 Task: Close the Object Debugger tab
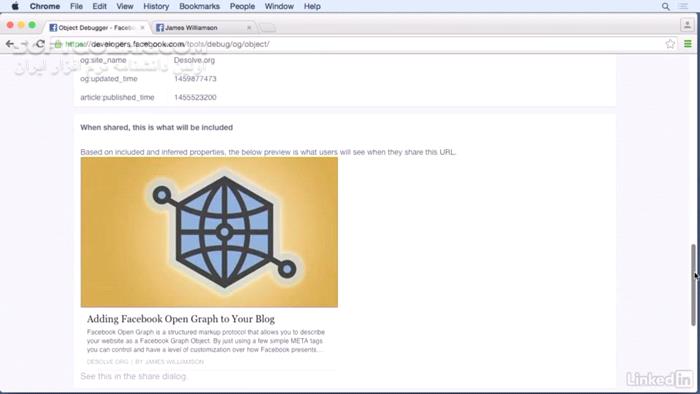click(x=142, y=28)
